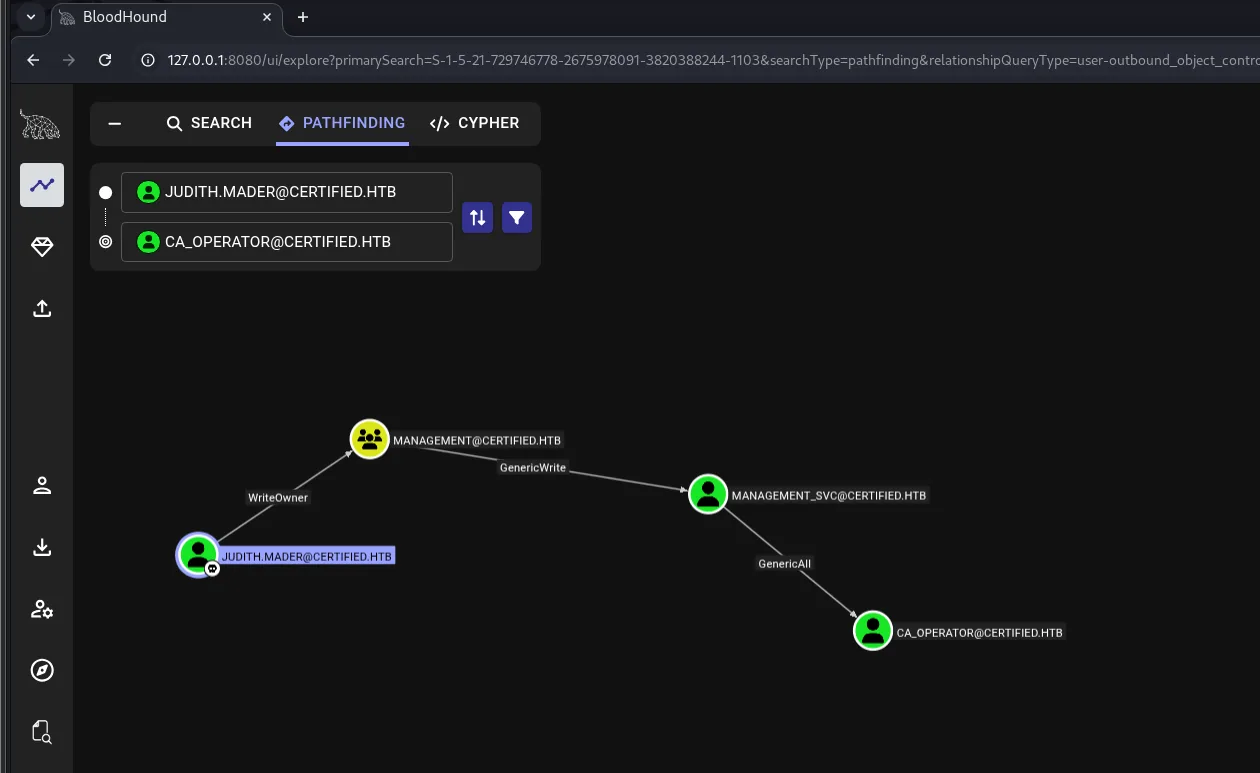Open a new browser tab
This screenshot has height=773, width=1260.
pos(303,17)
